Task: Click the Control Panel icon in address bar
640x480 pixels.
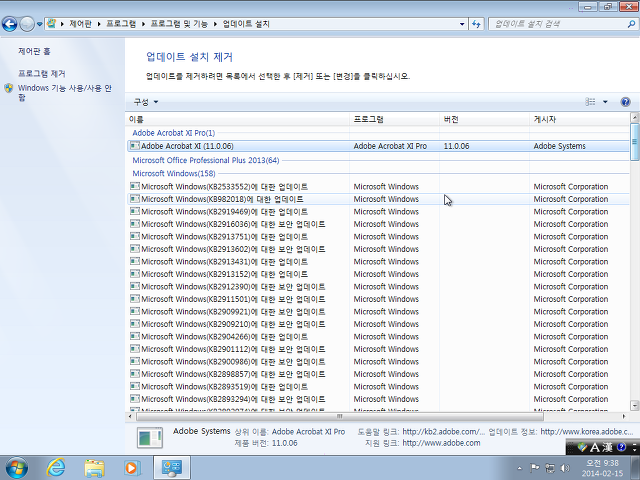Action: click(x=51, y=24)
